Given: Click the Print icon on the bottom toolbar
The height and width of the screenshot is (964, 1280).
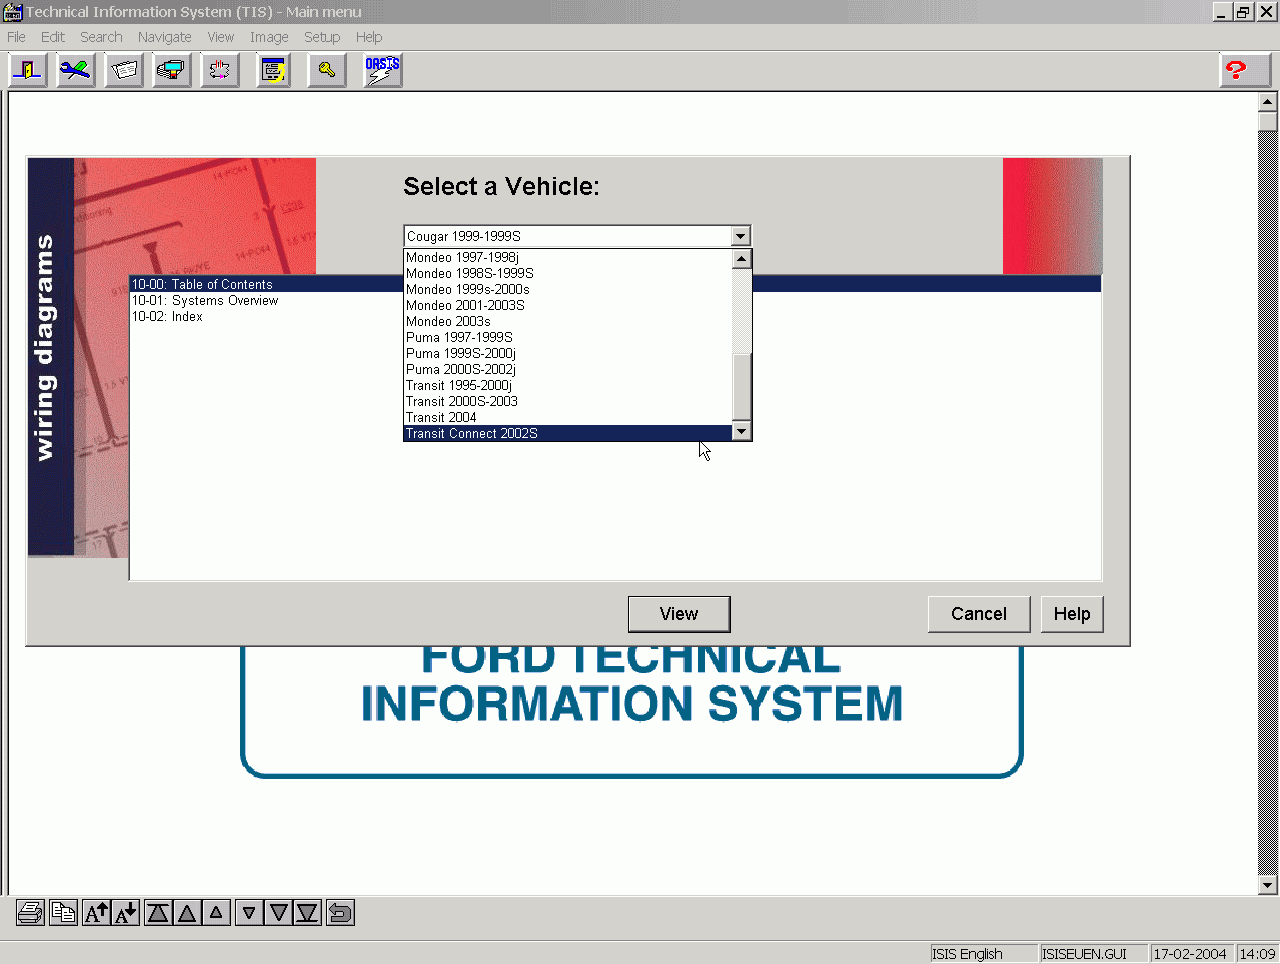Looking at the screenshot, I should click(29, 912).
